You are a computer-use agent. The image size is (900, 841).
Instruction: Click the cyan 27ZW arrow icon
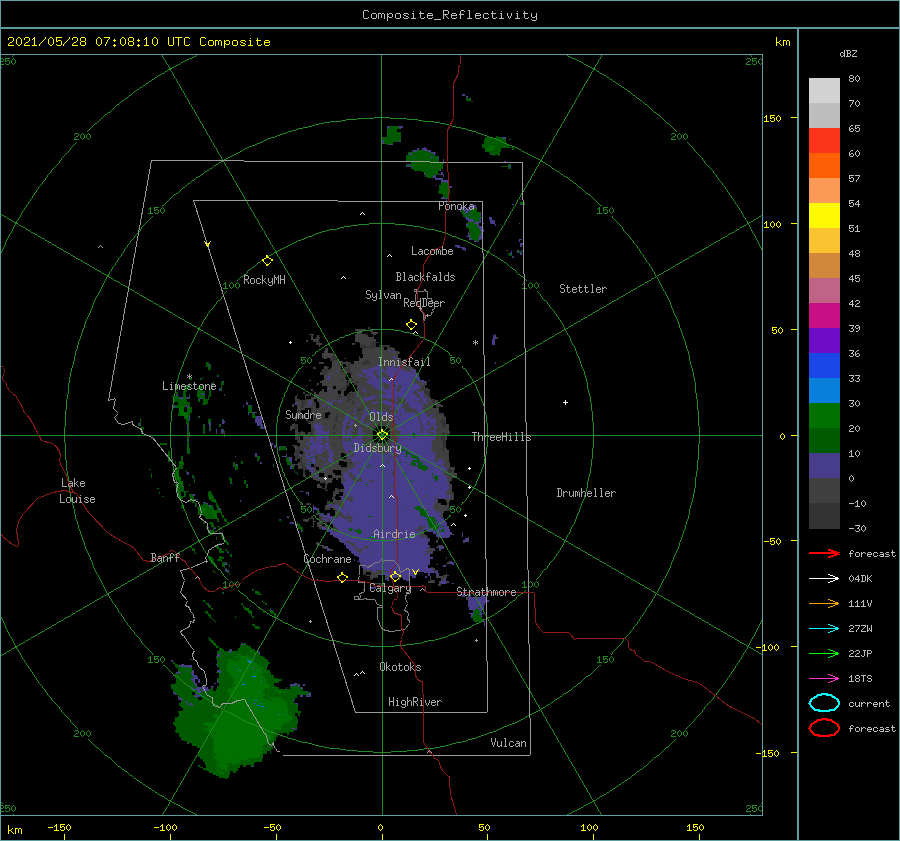click(x=824, y=629)
